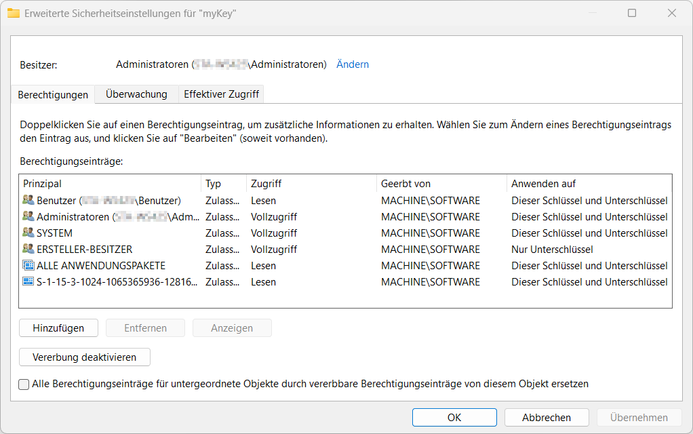The height and width of the screenshot is (434, 693).
Task: Click the Administratoren group icon
Action: click(x=27, y=217)
